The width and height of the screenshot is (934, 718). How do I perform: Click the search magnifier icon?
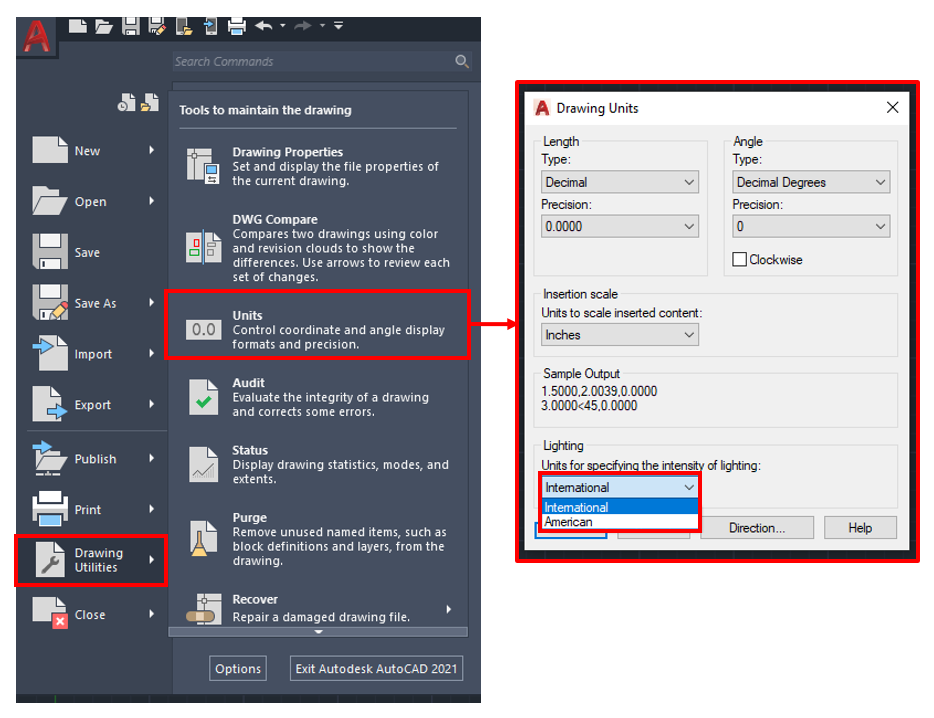point(462,61)
